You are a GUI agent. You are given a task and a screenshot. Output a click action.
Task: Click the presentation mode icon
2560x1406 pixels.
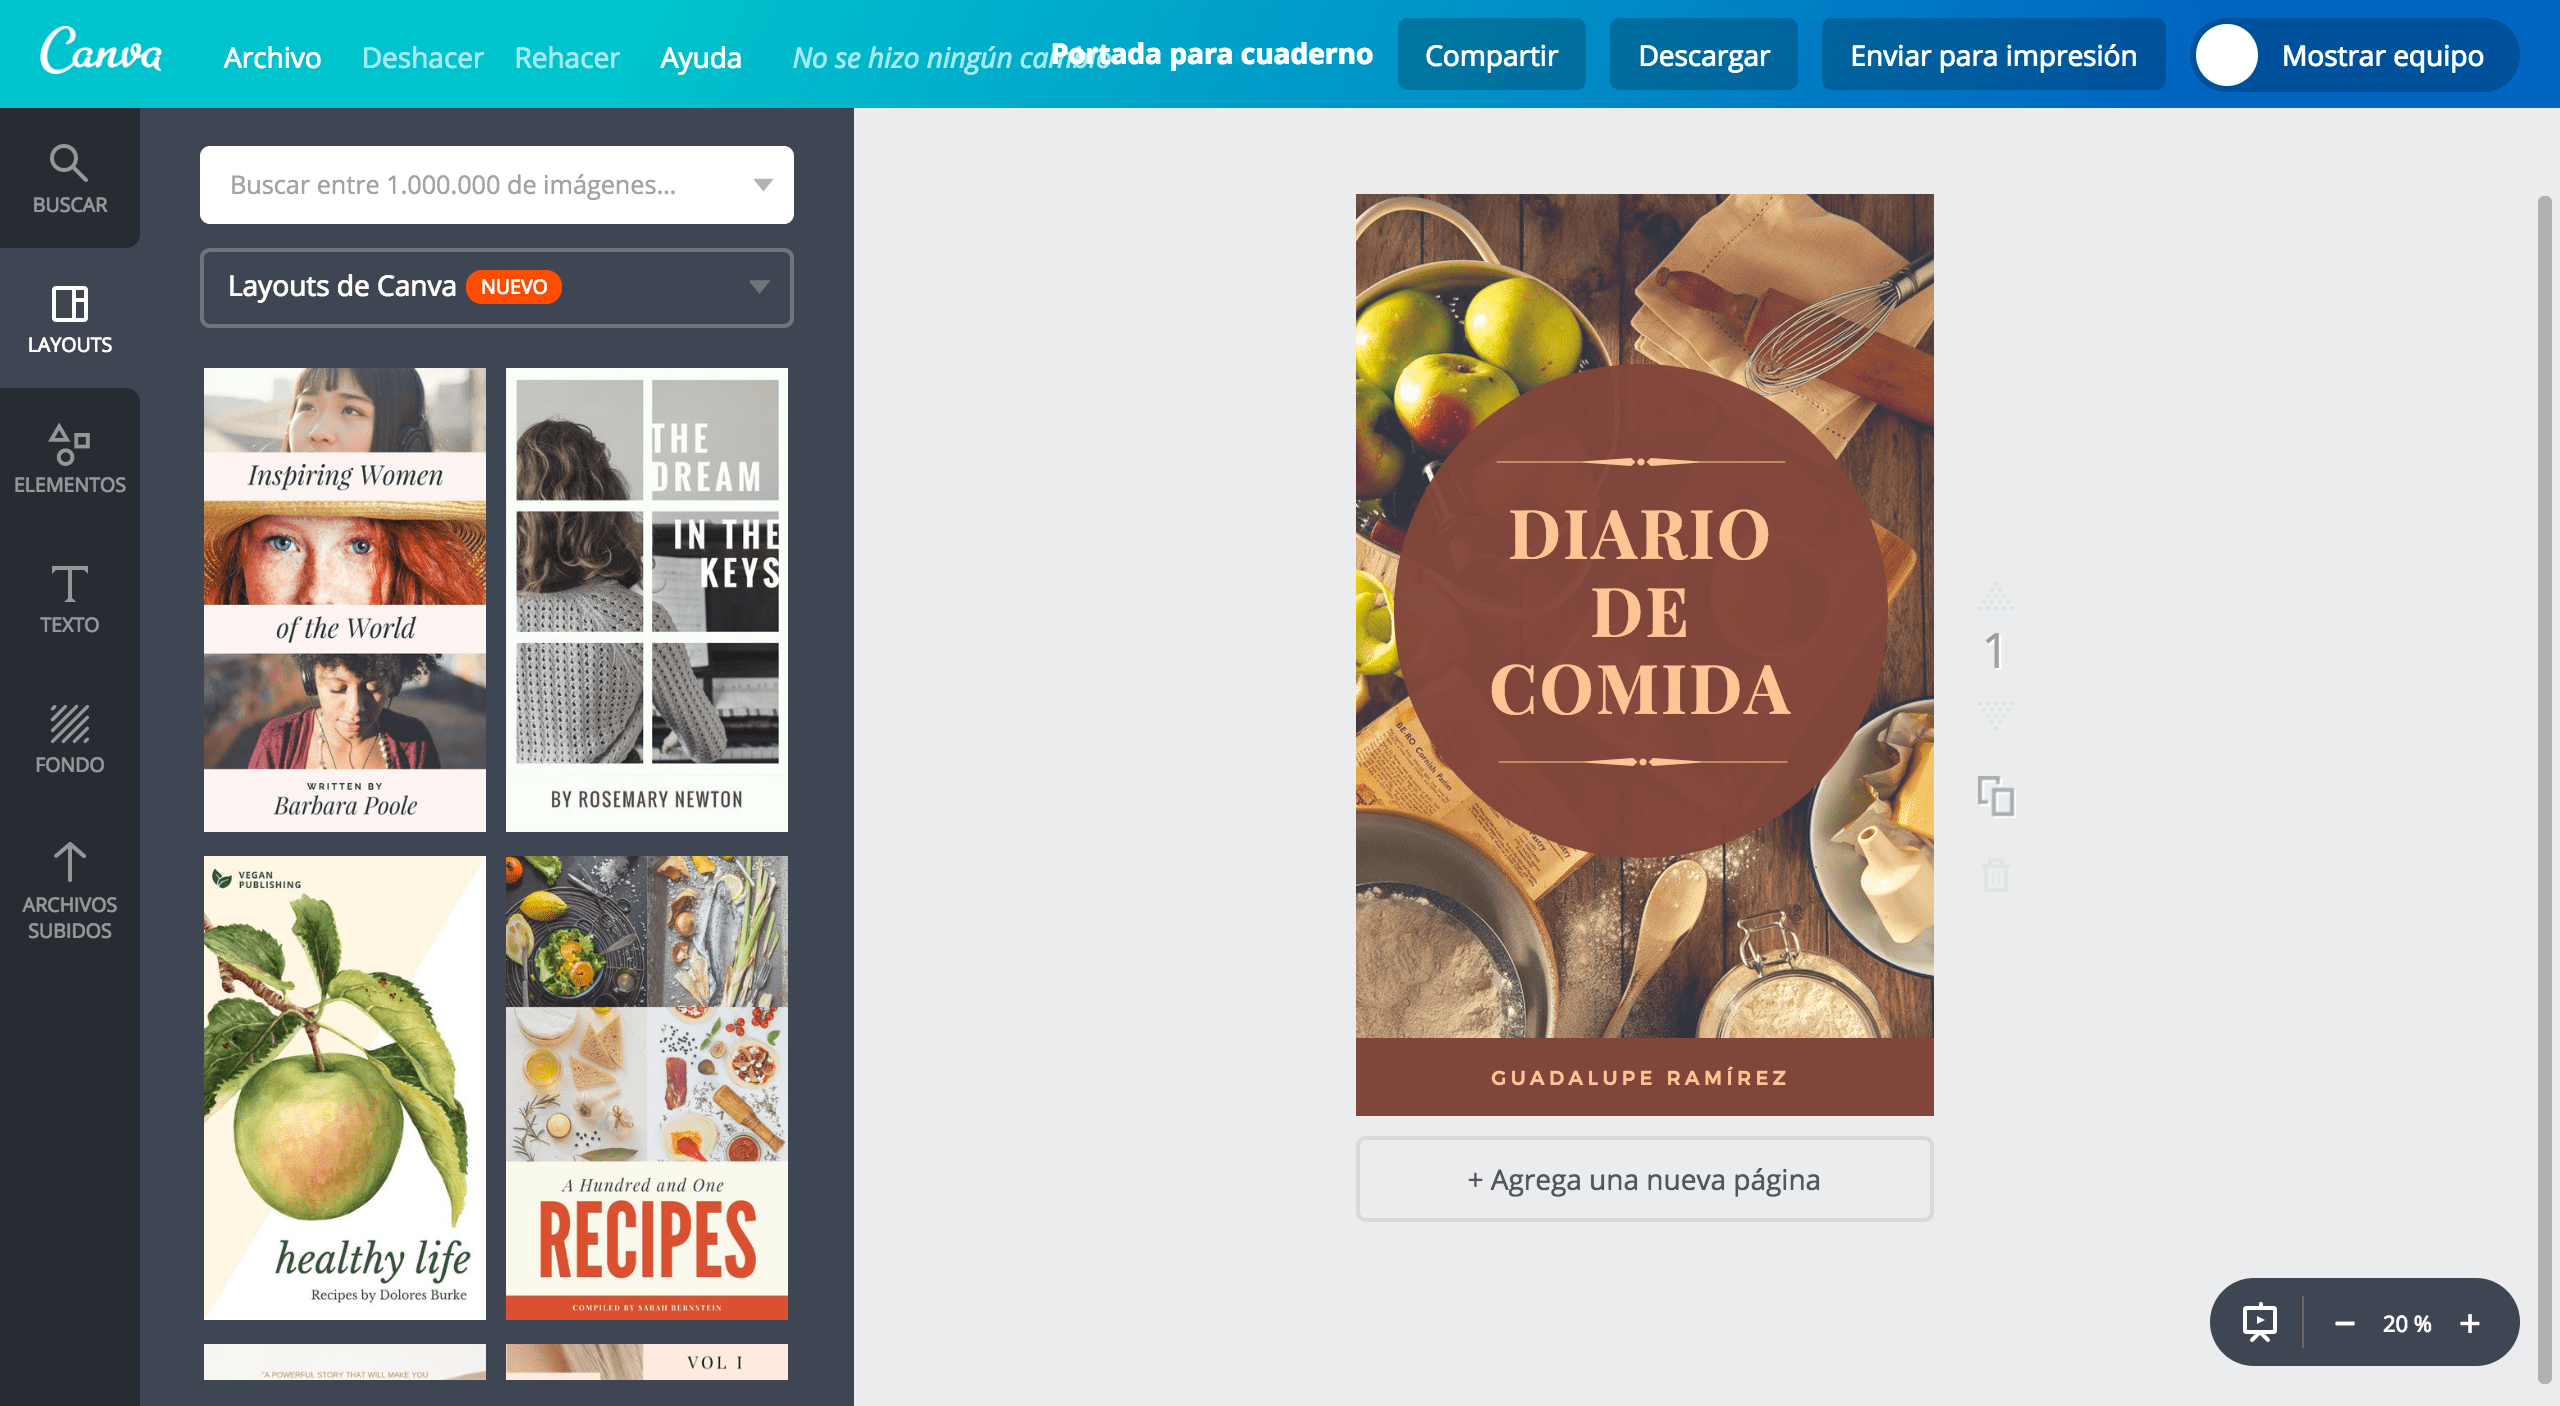2260,1323
